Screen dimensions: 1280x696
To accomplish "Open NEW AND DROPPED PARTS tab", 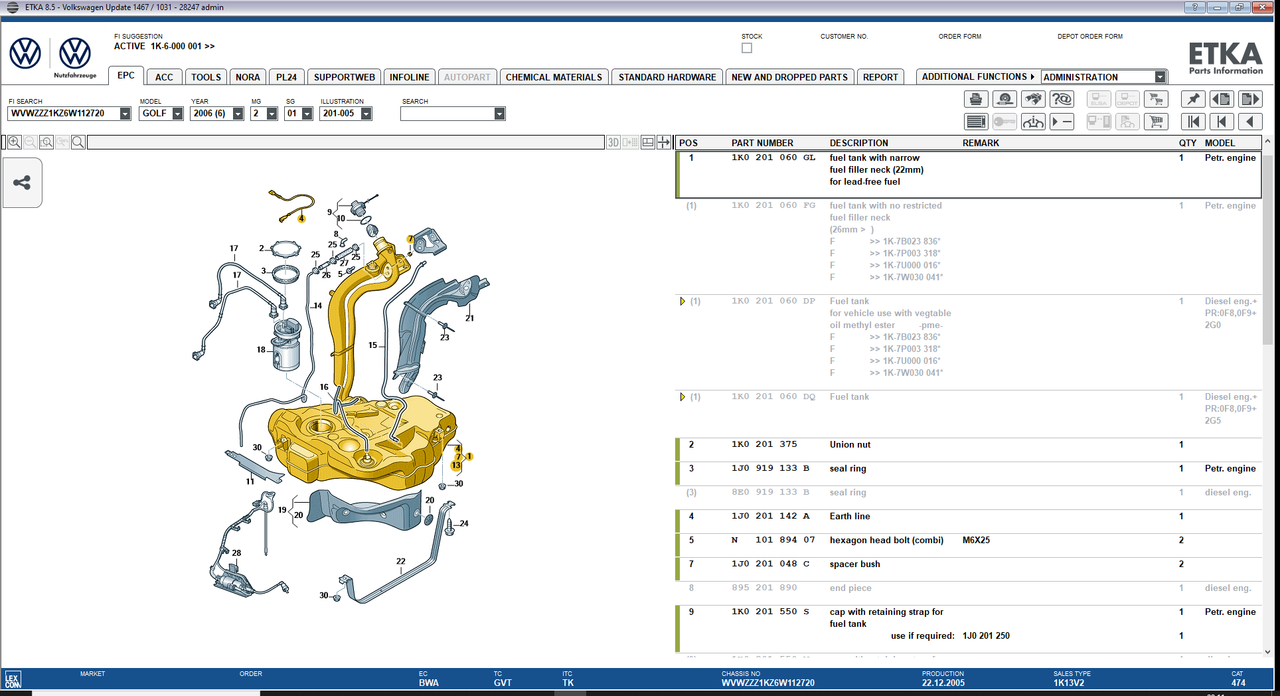I will [789, 77].
